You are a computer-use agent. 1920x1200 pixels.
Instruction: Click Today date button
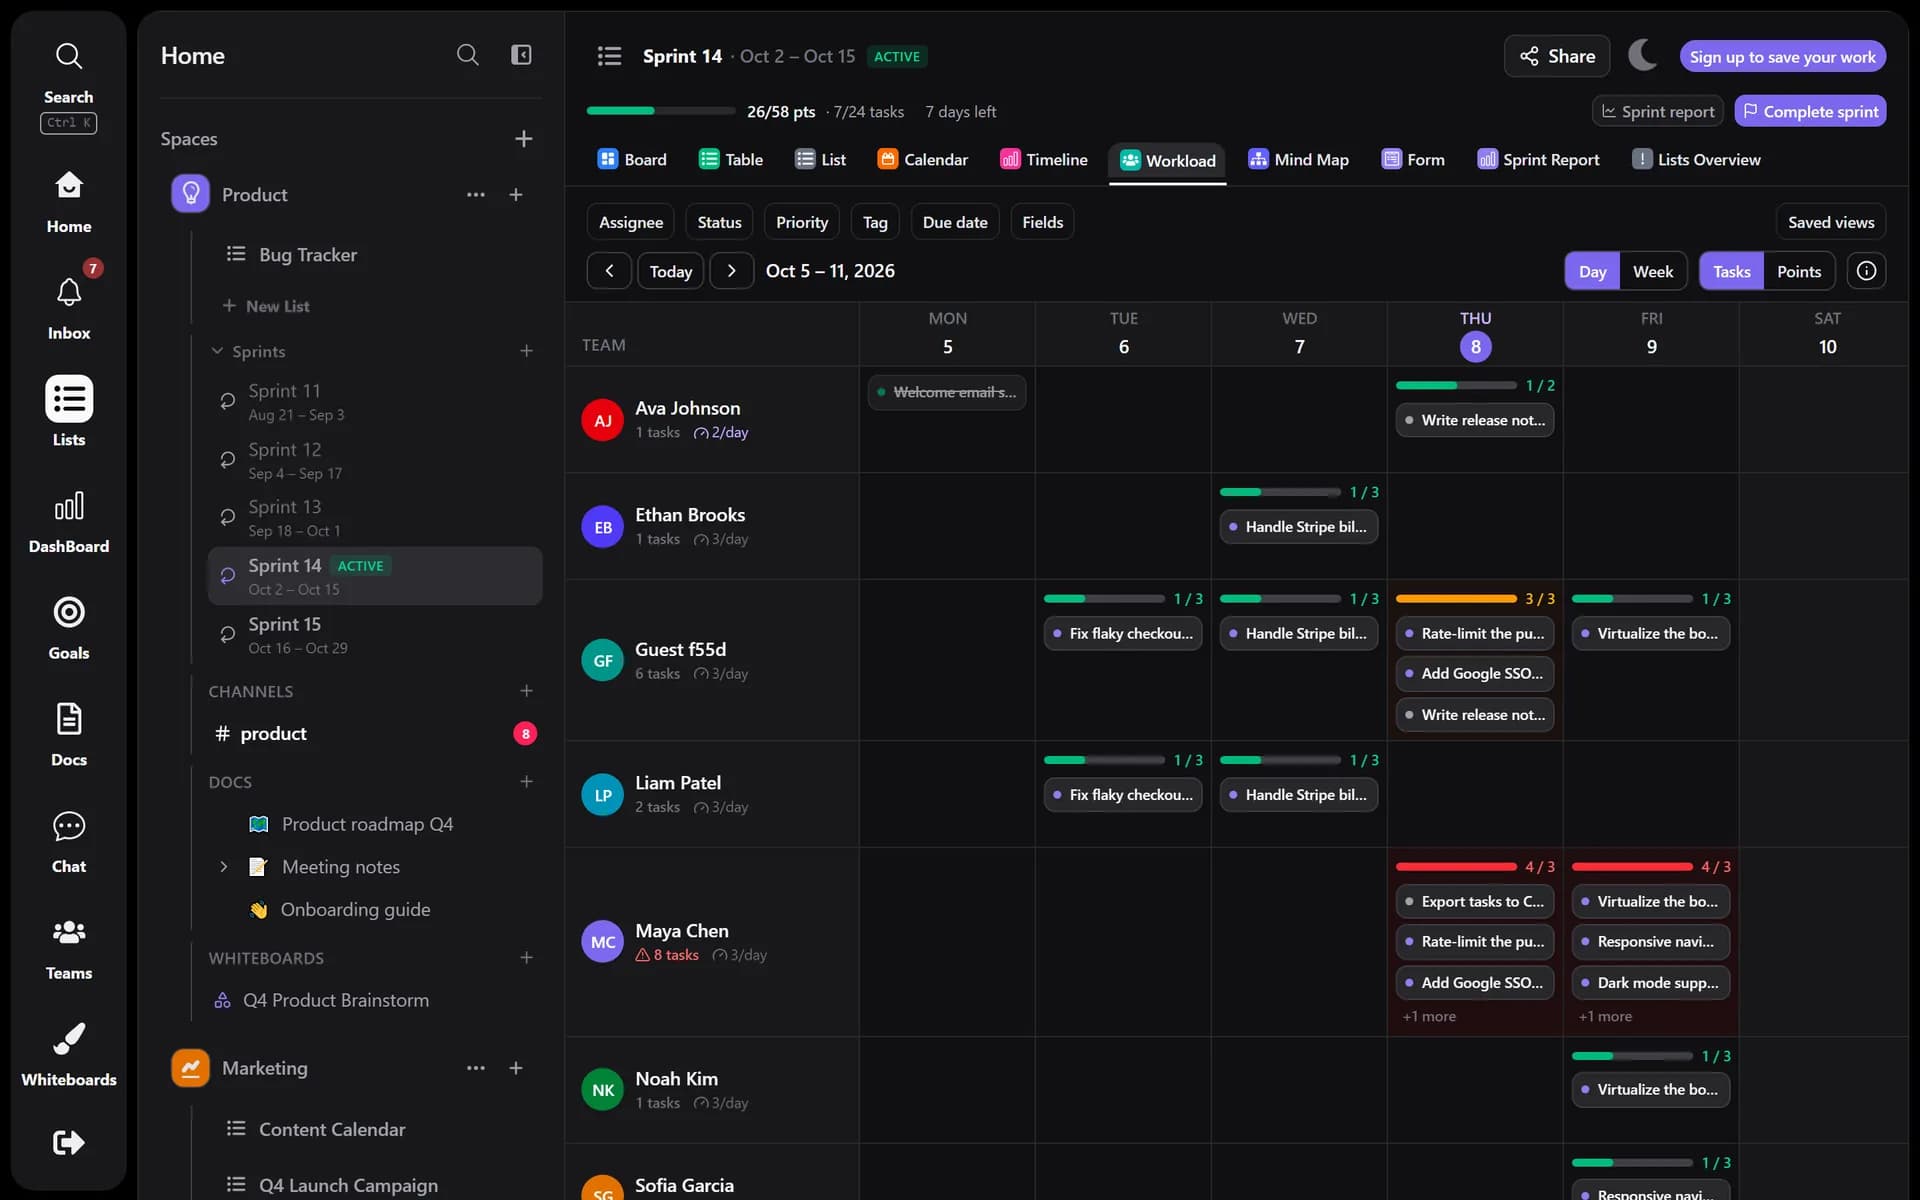[x=670, y=271]
